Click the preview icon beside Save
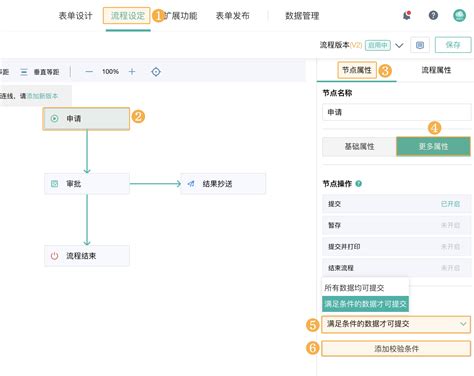The width and height of the screenshot is (474, 376). (420, 45)
